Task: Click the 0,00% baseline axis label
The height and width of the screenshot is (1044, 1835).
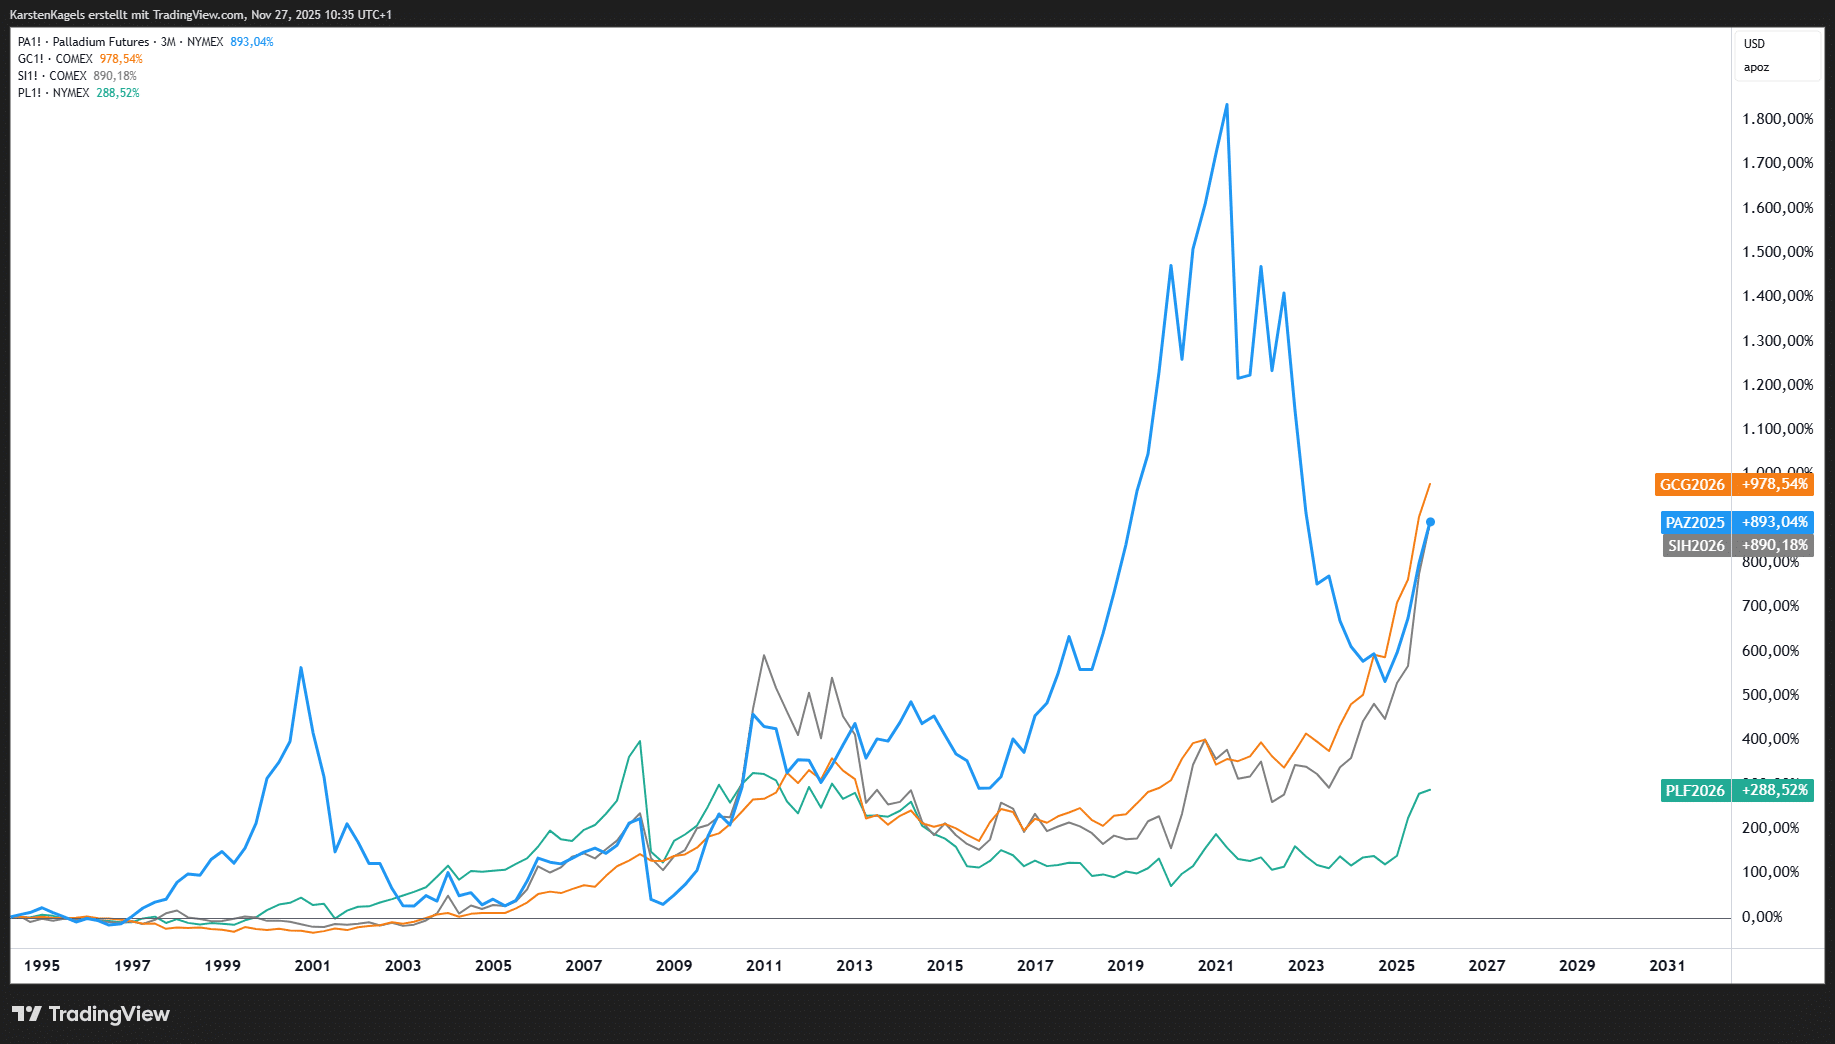Action: coord(1762,917)
